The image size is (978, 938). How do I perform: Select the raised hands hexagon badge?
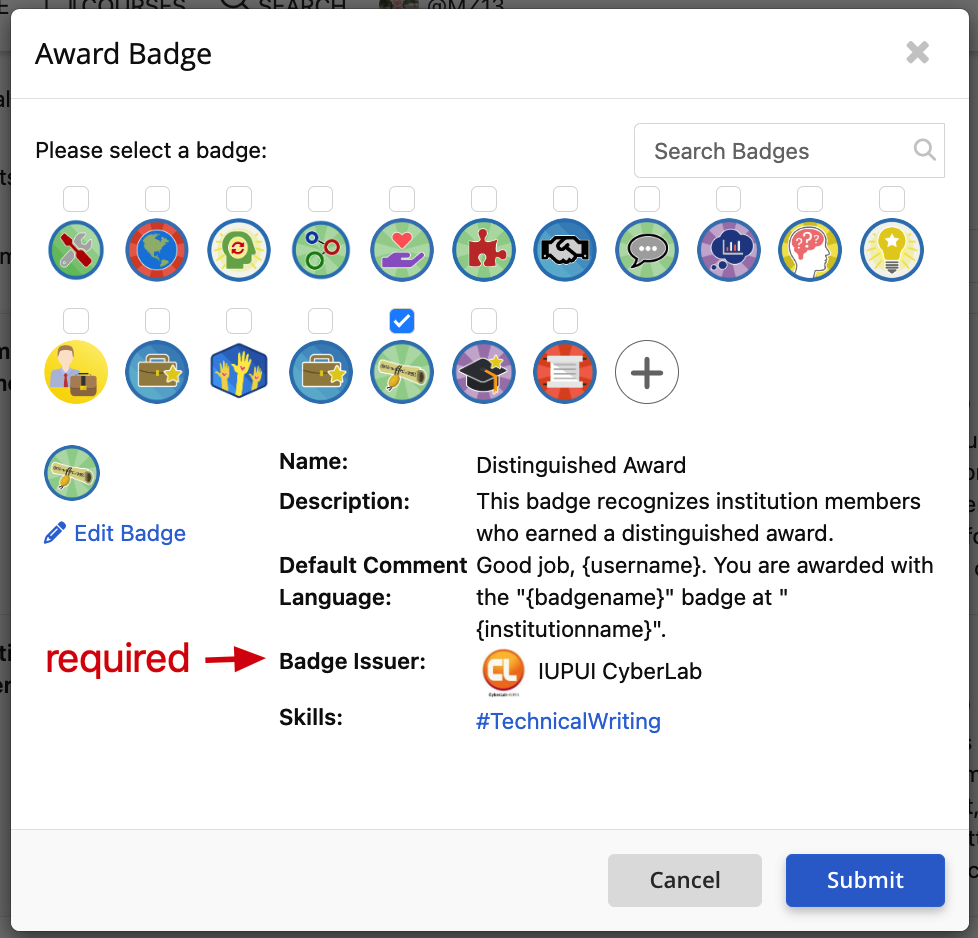click(x=239, y=371)
